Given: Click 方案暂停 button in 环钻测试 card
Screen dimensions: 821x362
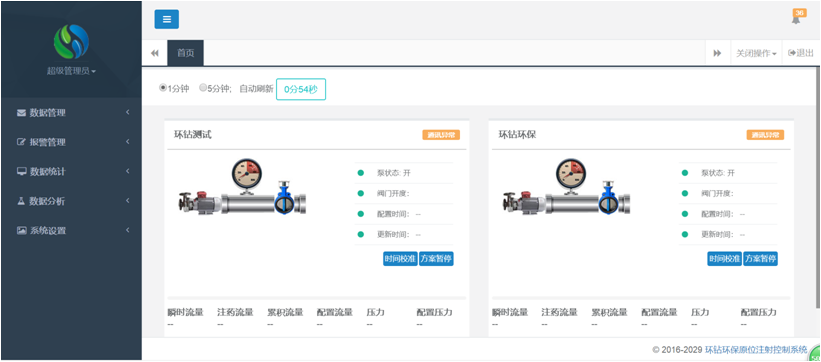Looking at the screenshot, I should 436,259.
